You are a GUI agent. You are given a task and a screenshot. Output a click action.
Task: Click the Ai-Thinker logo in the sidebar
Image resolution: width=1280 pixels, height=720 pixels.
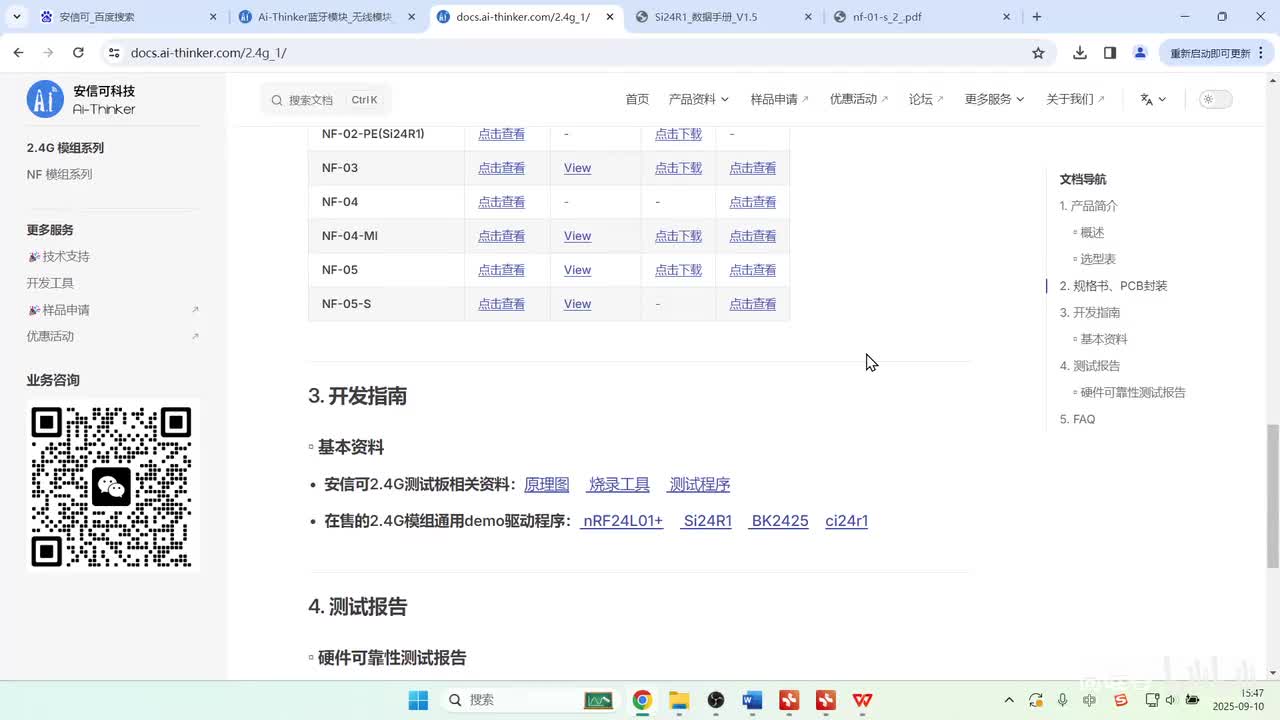[81, 99]
